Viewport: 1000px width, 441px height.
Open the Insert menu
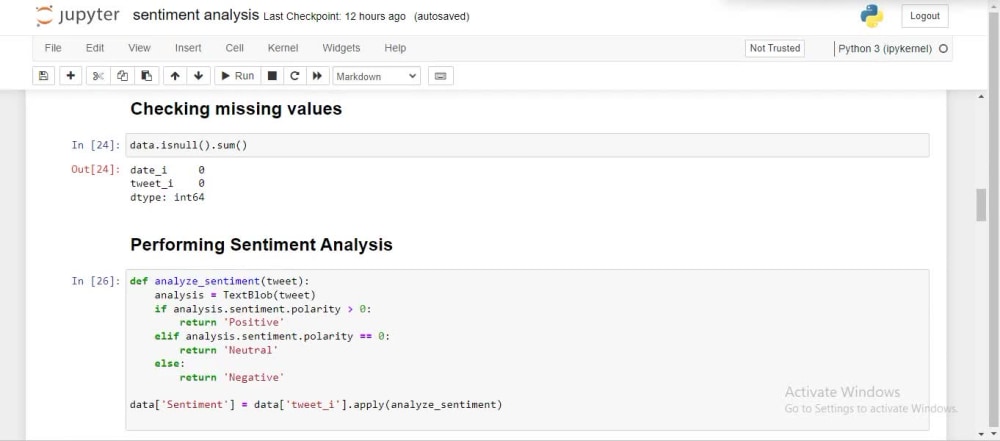click(188, 48)
